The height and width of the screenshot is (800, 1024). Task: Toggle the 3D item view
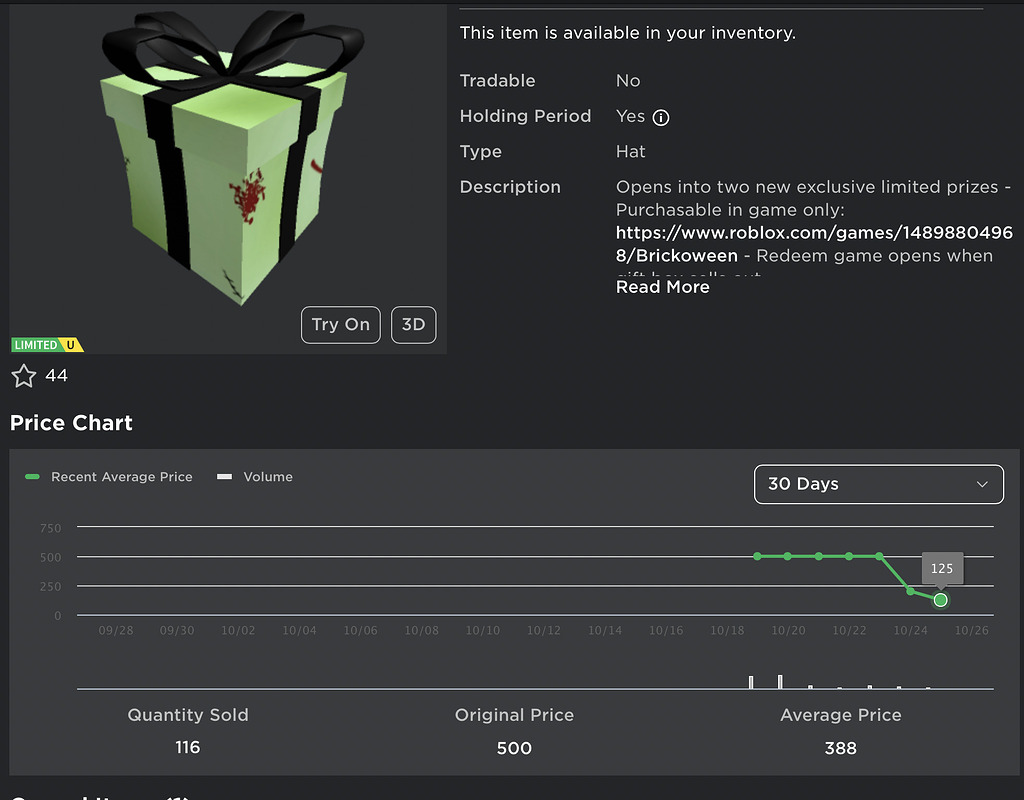413,325
